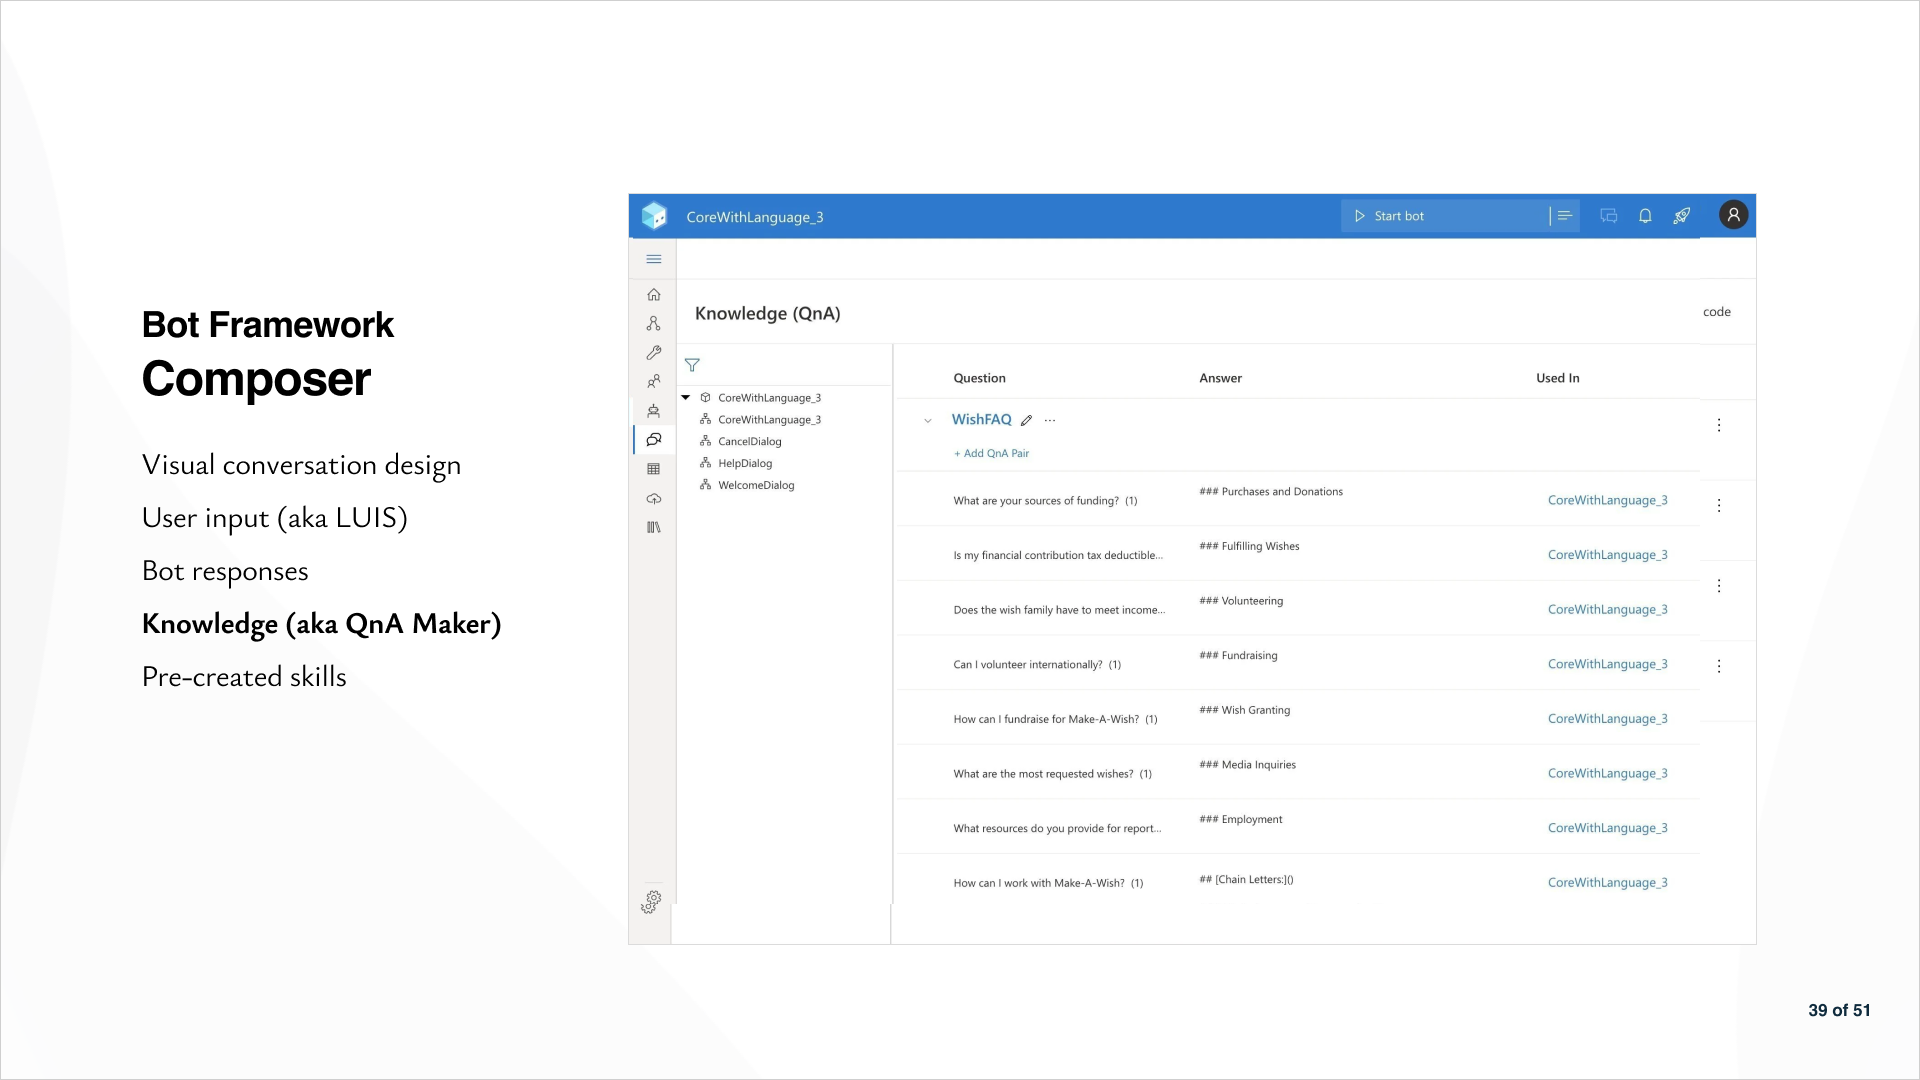Open the notifications bell icon
The height and width of the screenshot is (1080, 1920).
(x=1645, y=216)
